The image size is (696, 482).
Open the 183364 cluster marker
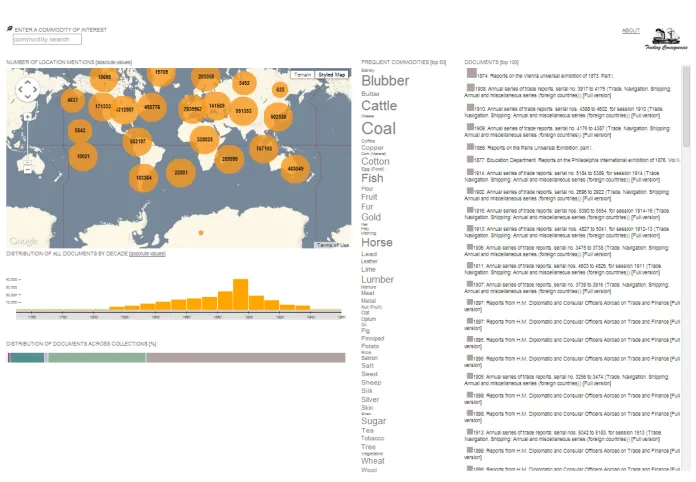143,178
